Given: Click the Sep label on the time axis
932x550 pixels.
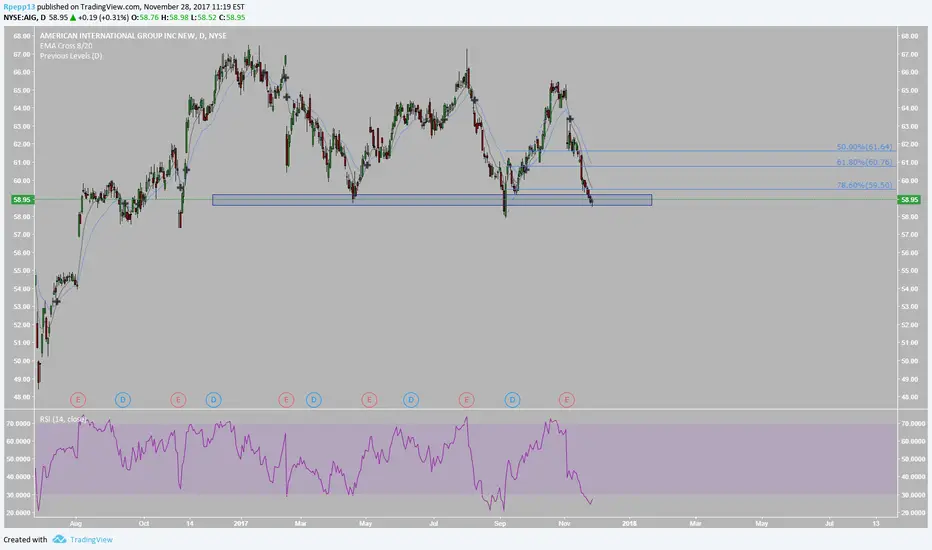Looking at the screenshot, I should click(x=500, y=524).
